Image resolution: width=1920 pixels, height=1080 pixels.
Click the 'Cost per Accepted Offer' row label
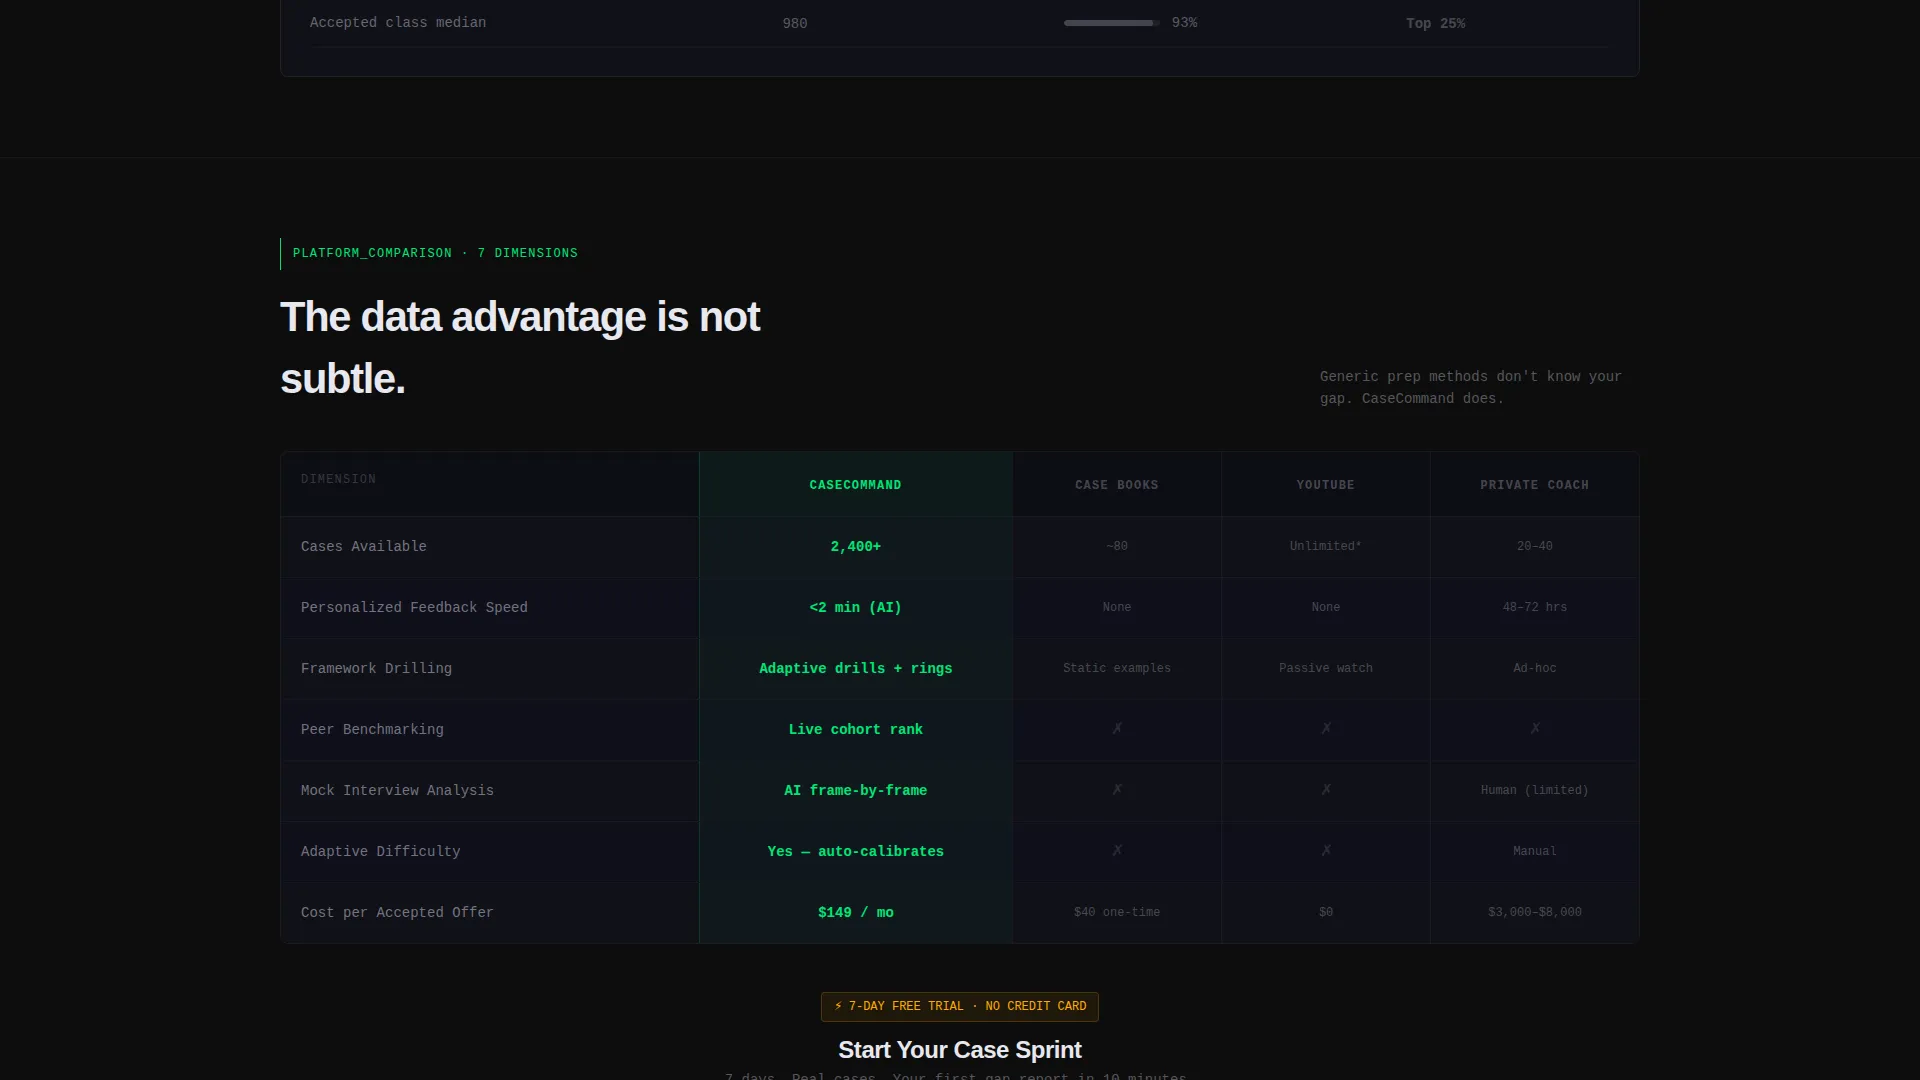click(397, 912)
